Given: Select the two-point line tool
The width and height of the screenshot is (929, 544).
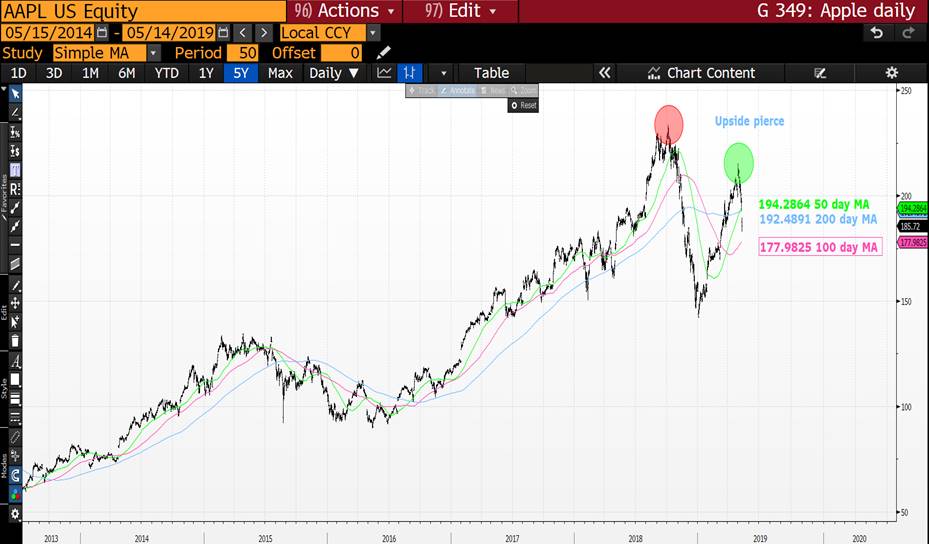Looking at the screenshot, I should tap(15, 208).
